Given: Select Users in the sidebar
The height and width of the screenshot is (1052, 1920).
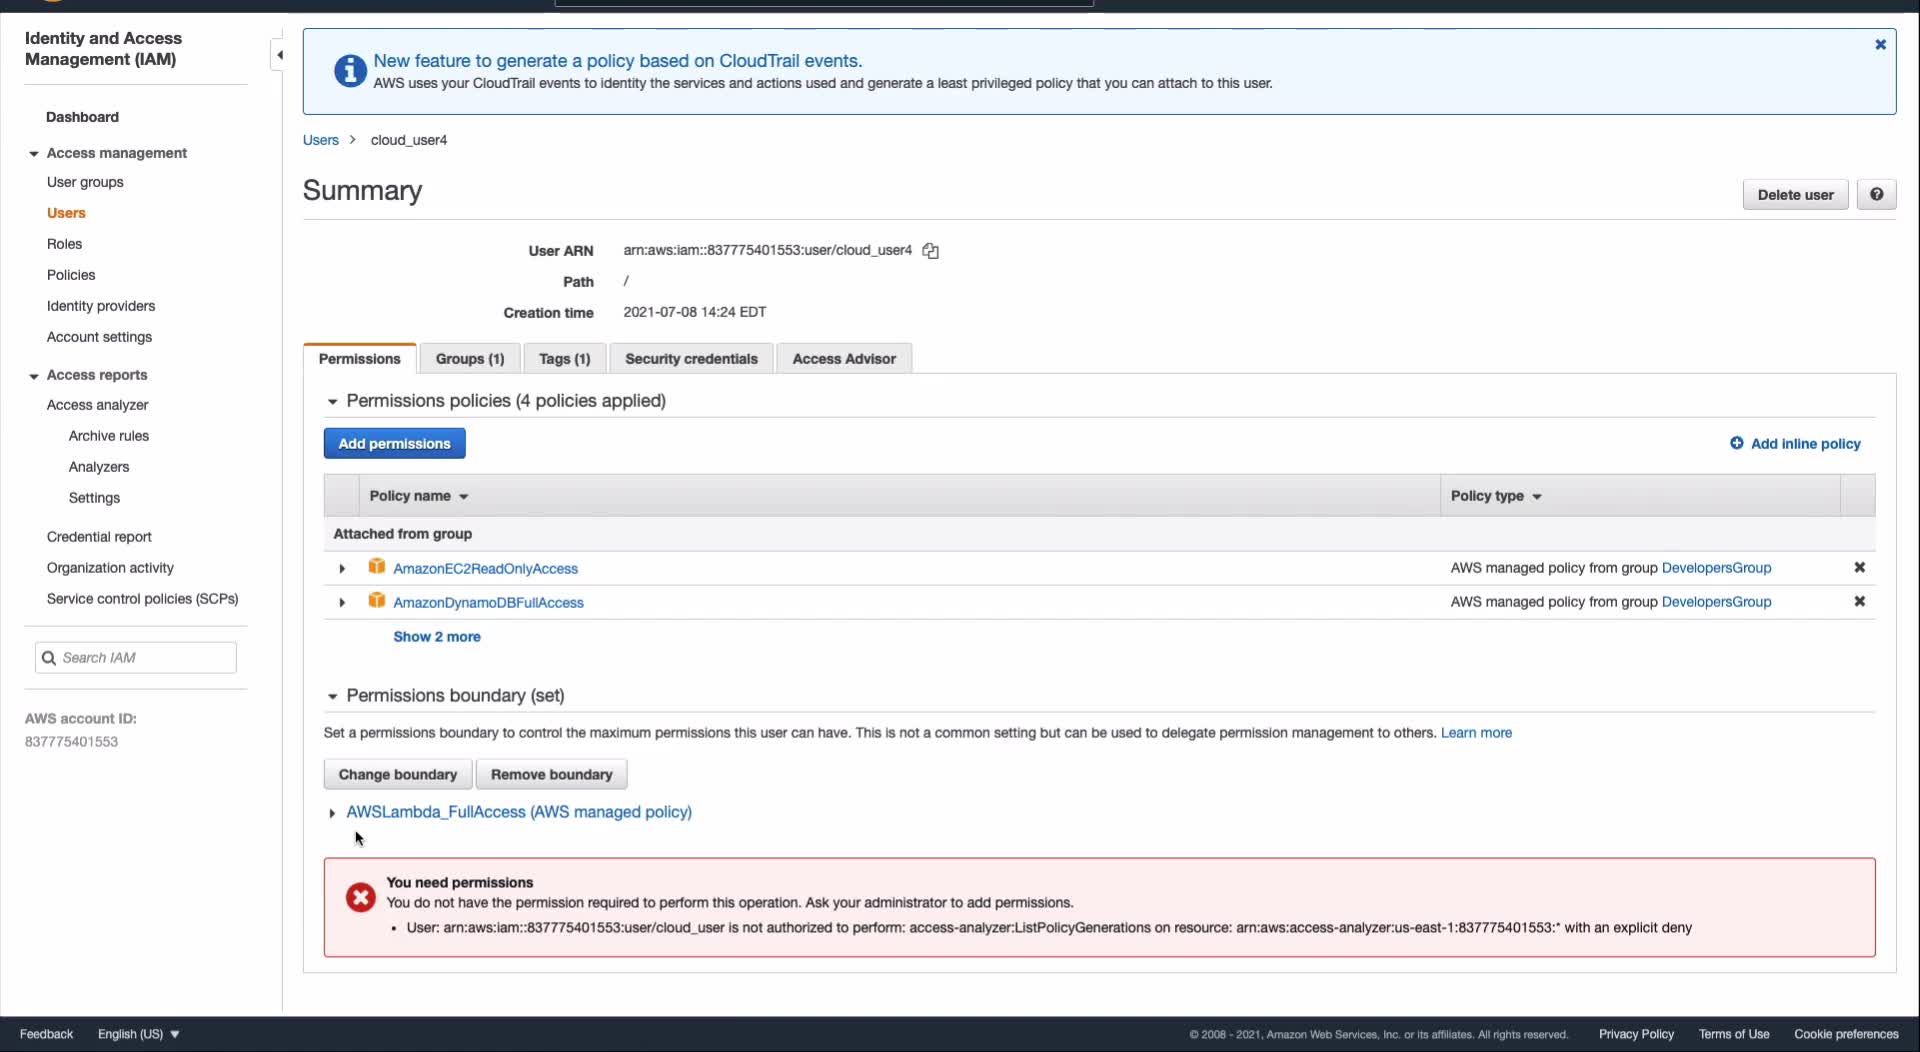Looking at the screenshot, I should (66, 213).
